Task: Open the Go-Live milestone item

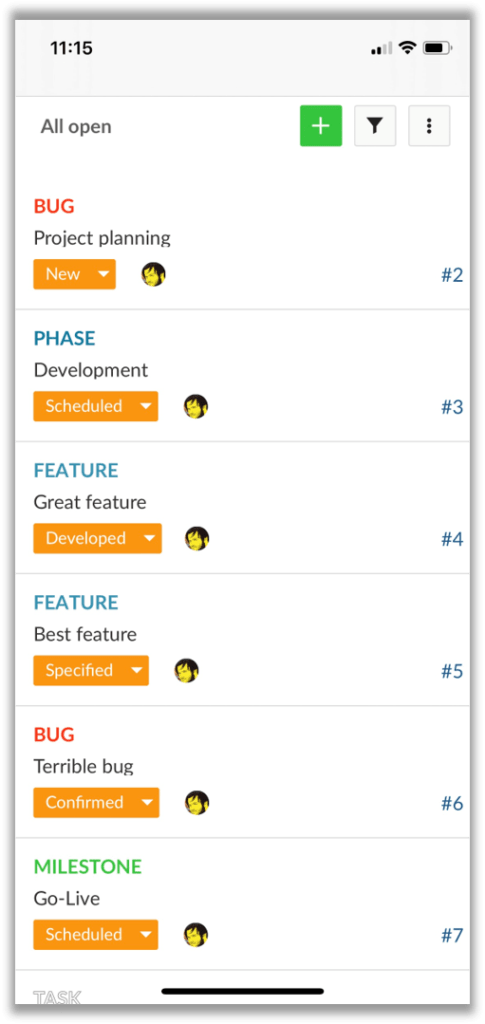Action: (x=242, y=904)
